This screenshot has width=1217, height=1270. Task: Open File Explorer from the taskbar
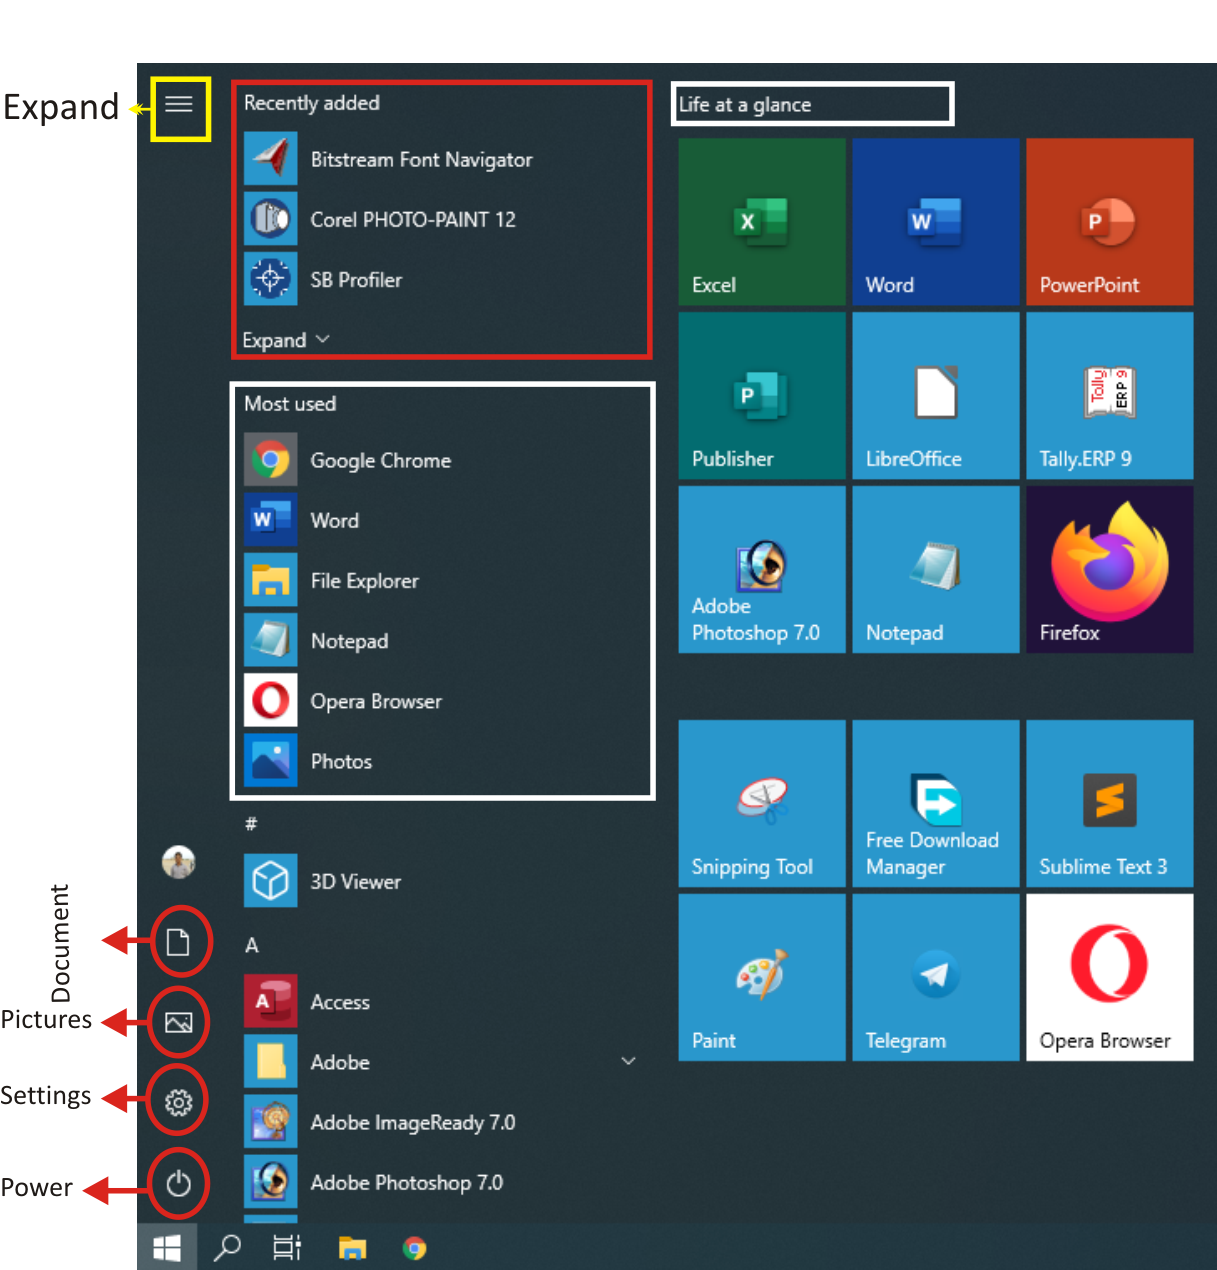point(352,1248)
